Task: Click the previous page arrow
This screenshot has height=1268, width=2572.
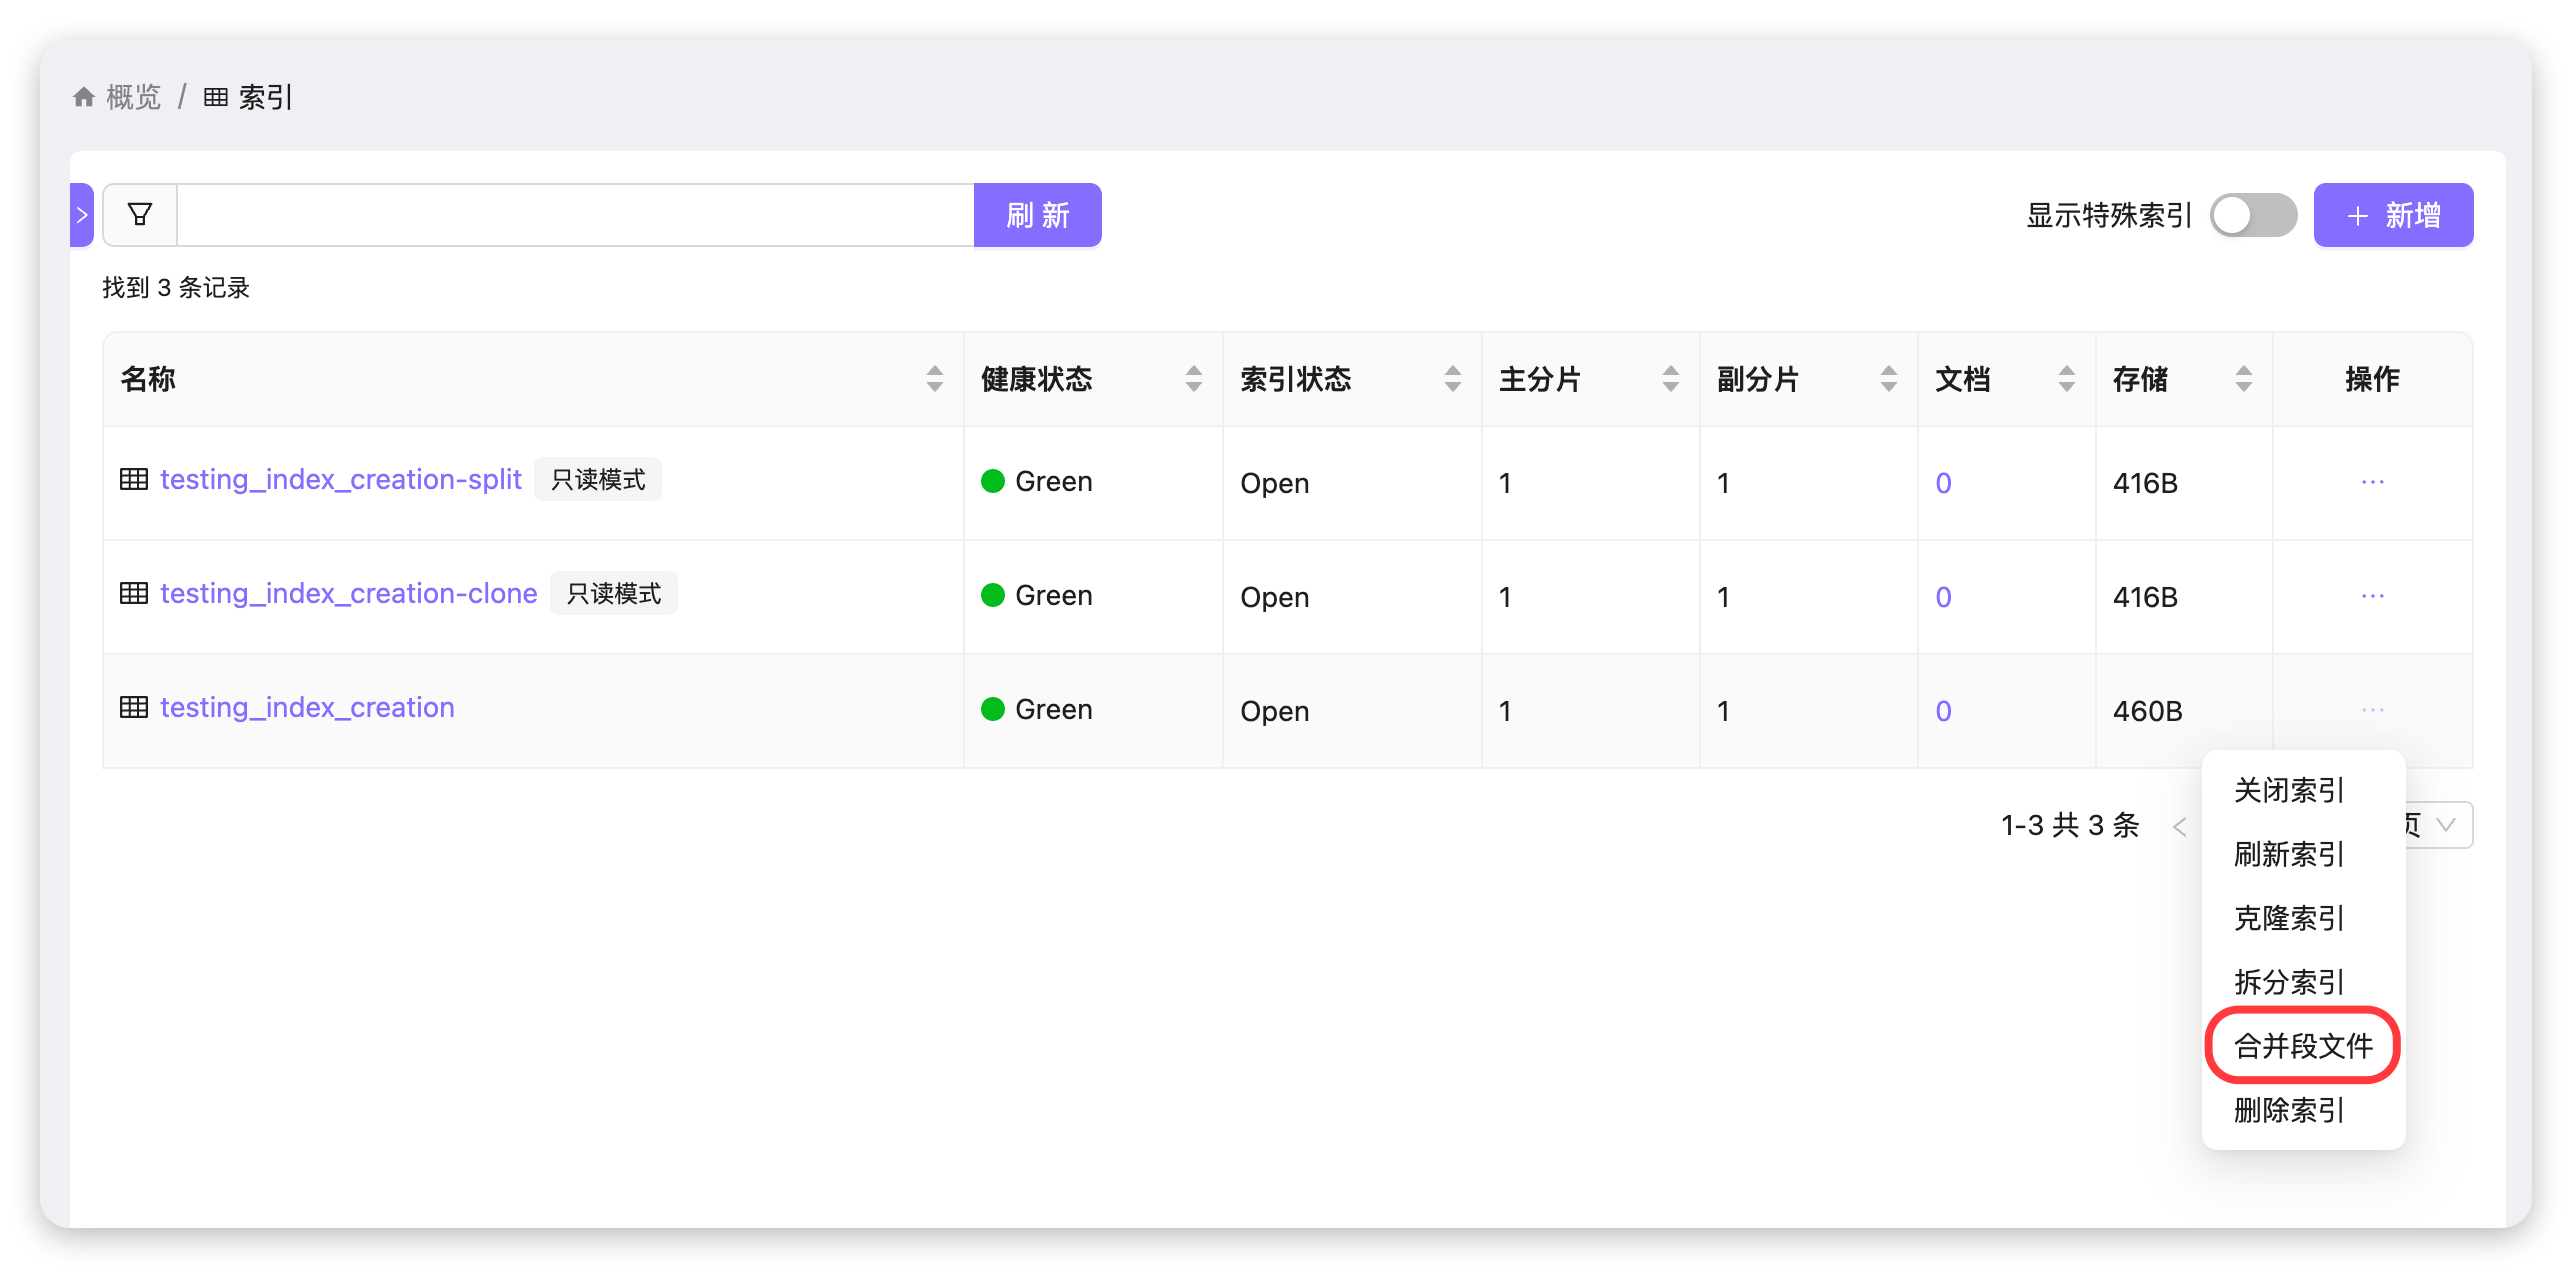Action: coord(2180,827)
